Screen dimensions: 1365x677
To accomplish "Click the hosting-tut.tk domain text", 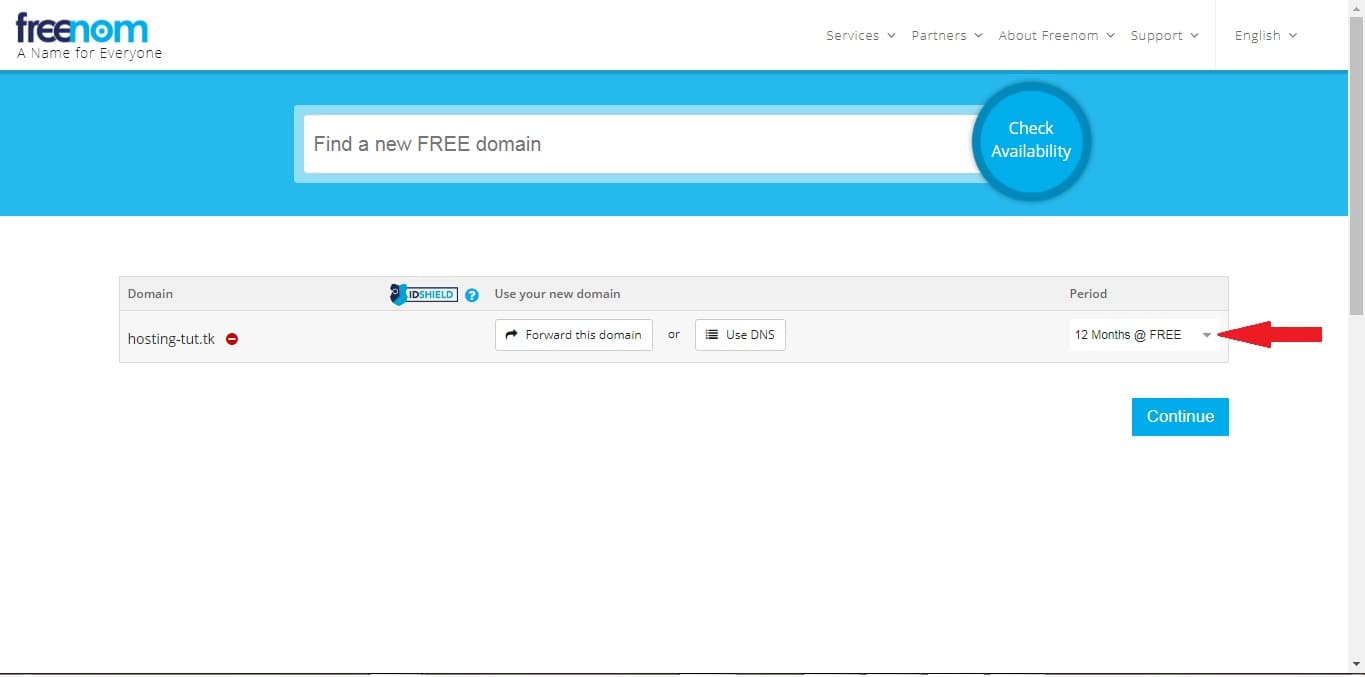I will pyautogui.click(x=171, y=339).
